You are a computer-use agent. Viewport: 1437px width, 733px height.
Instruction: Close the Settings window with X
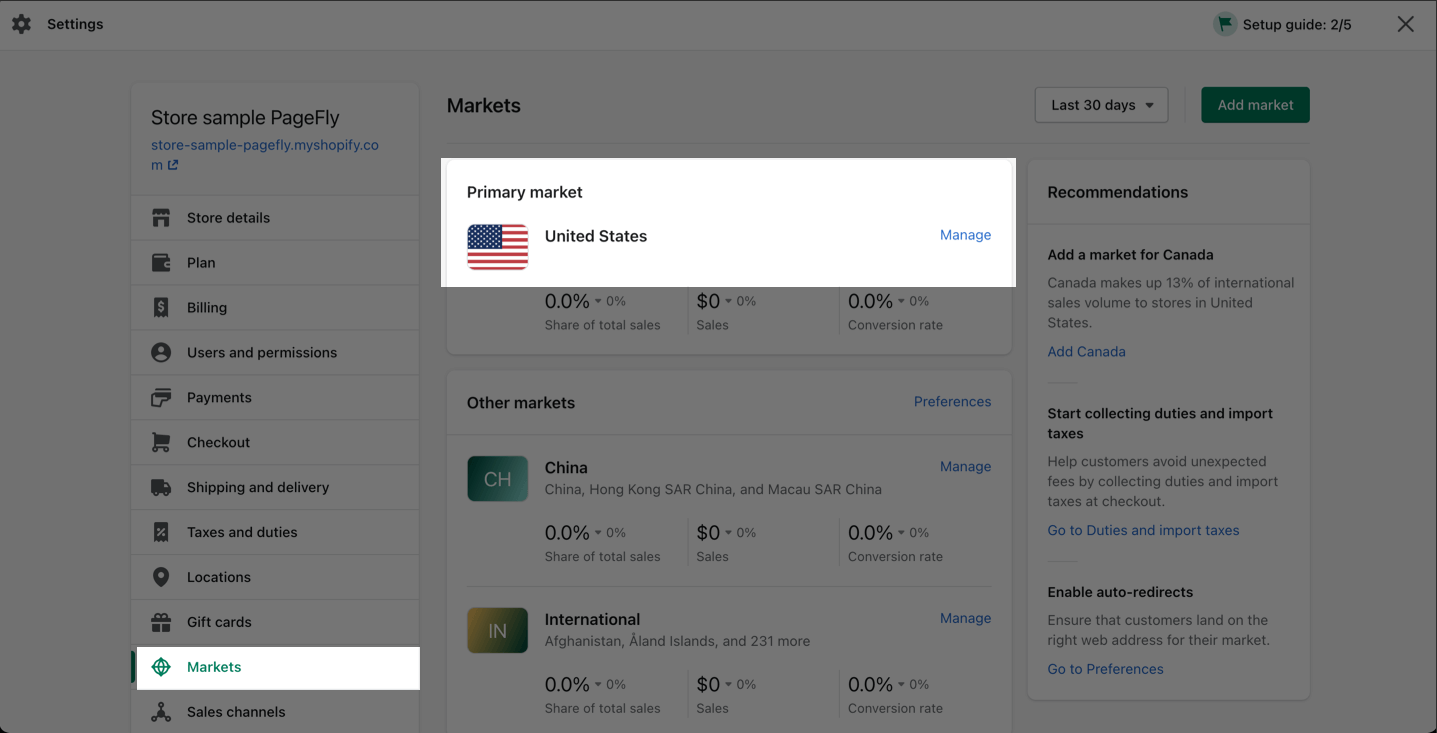coord(1405,24)
